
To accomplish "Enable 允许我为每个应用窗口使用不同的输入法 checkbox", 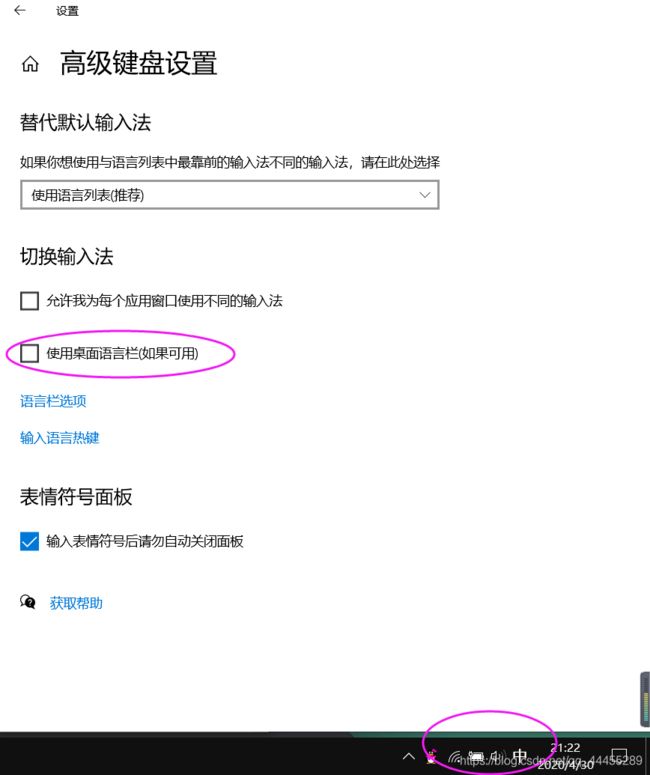I will coord(30,301).
